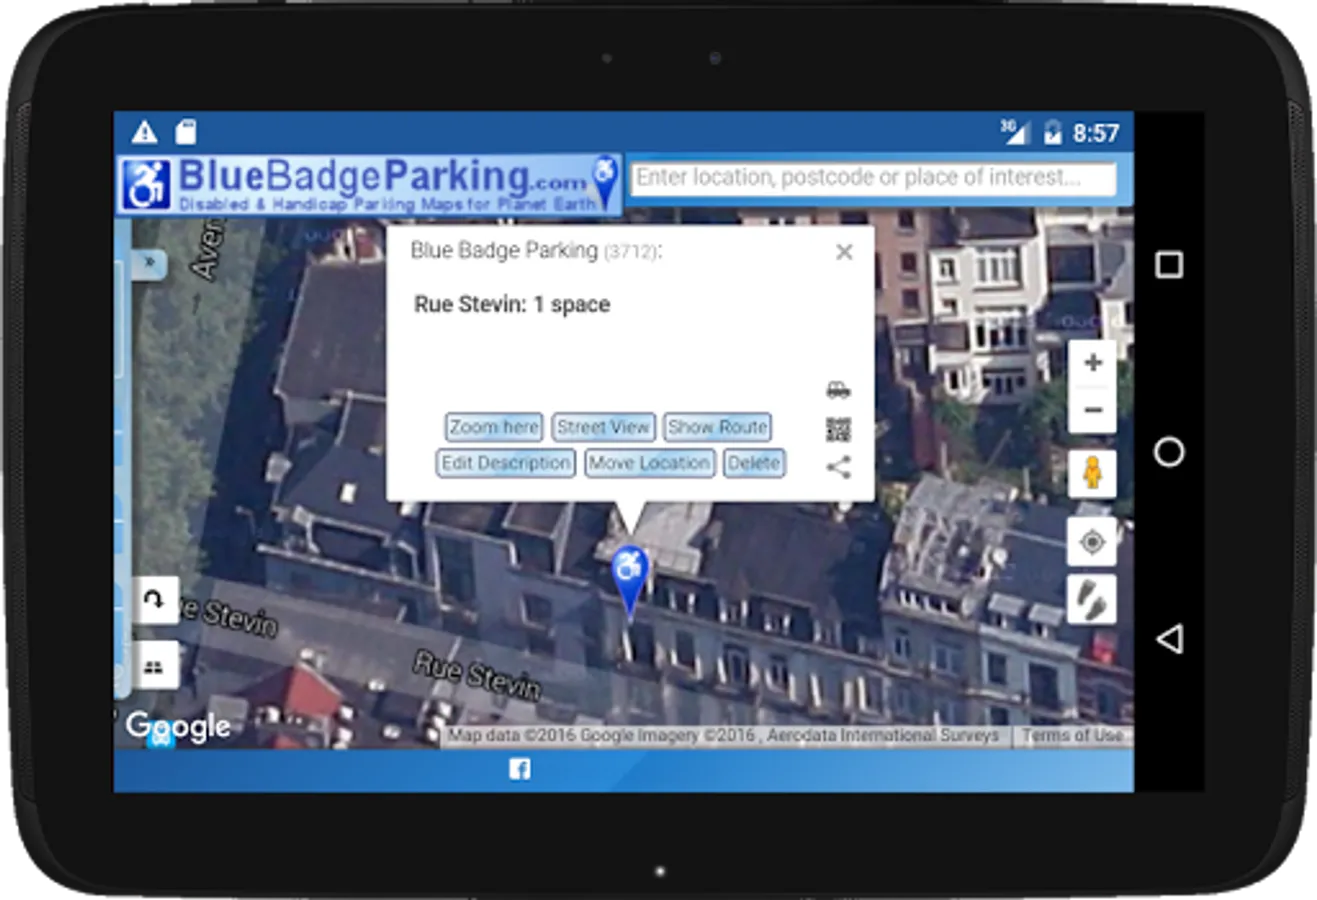Open Street View from the popup
Screen dimensions: 1317x900
tap(603, 427)
